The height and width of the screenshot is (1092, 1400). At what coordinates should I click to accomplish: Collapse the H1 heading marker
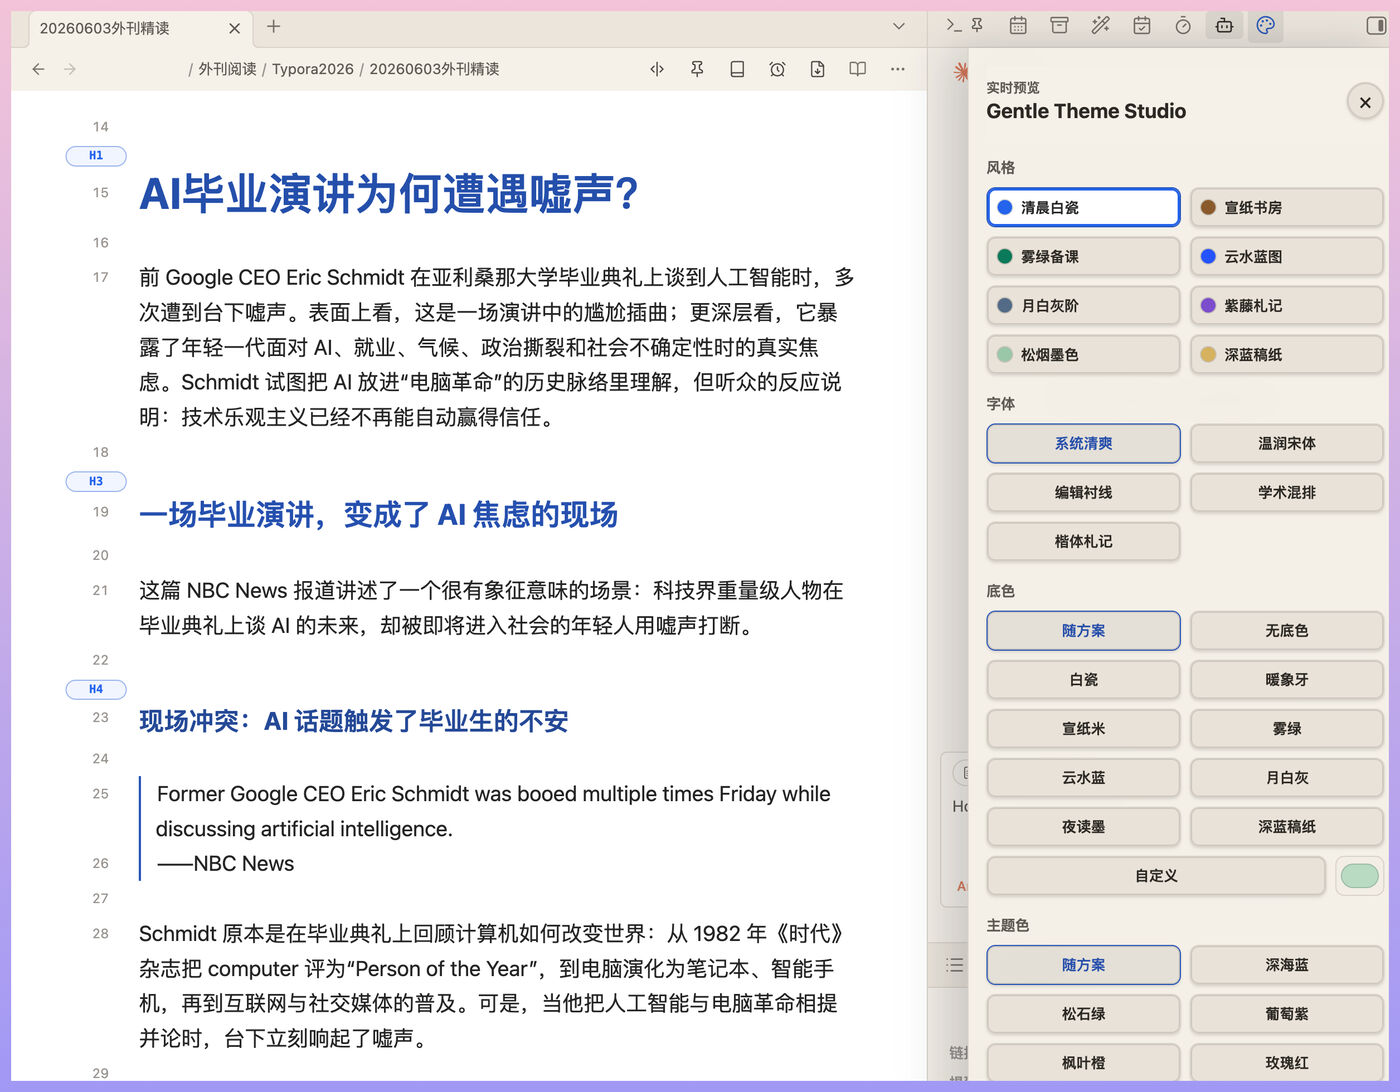[x=96, y=156]
